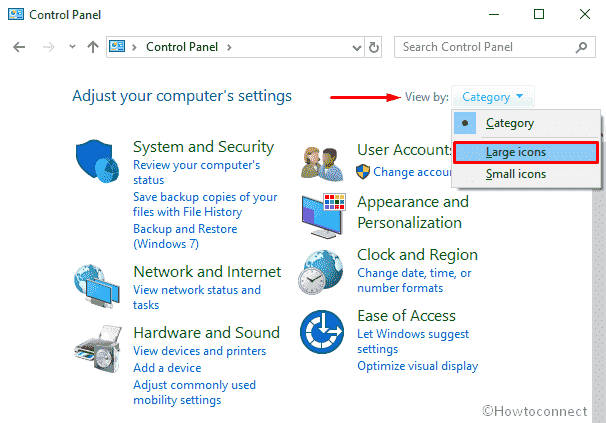Image resolution: width=606 pixels, height=423 pixels.
Task: Close the Control Panel window
Action: (x=585, y=15)
